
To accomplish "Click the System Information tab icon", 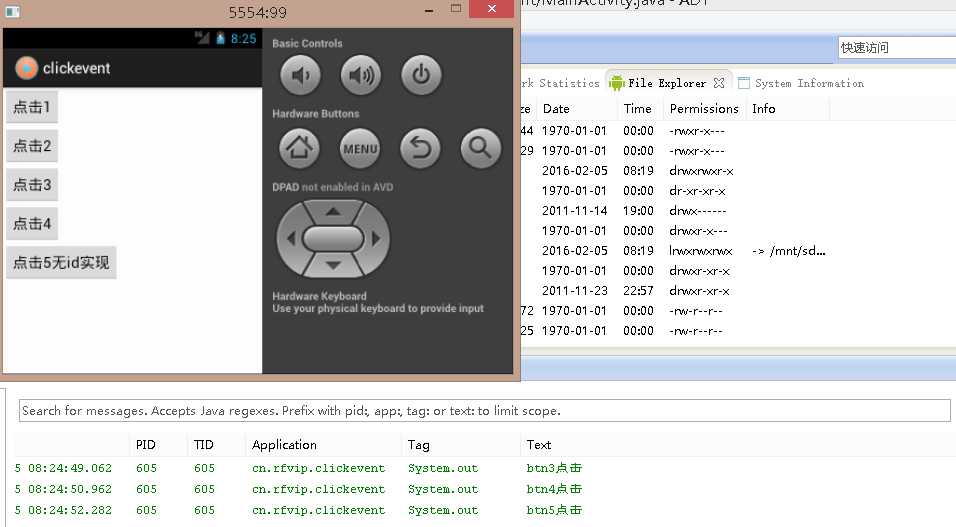I will (x=744, y=83).
